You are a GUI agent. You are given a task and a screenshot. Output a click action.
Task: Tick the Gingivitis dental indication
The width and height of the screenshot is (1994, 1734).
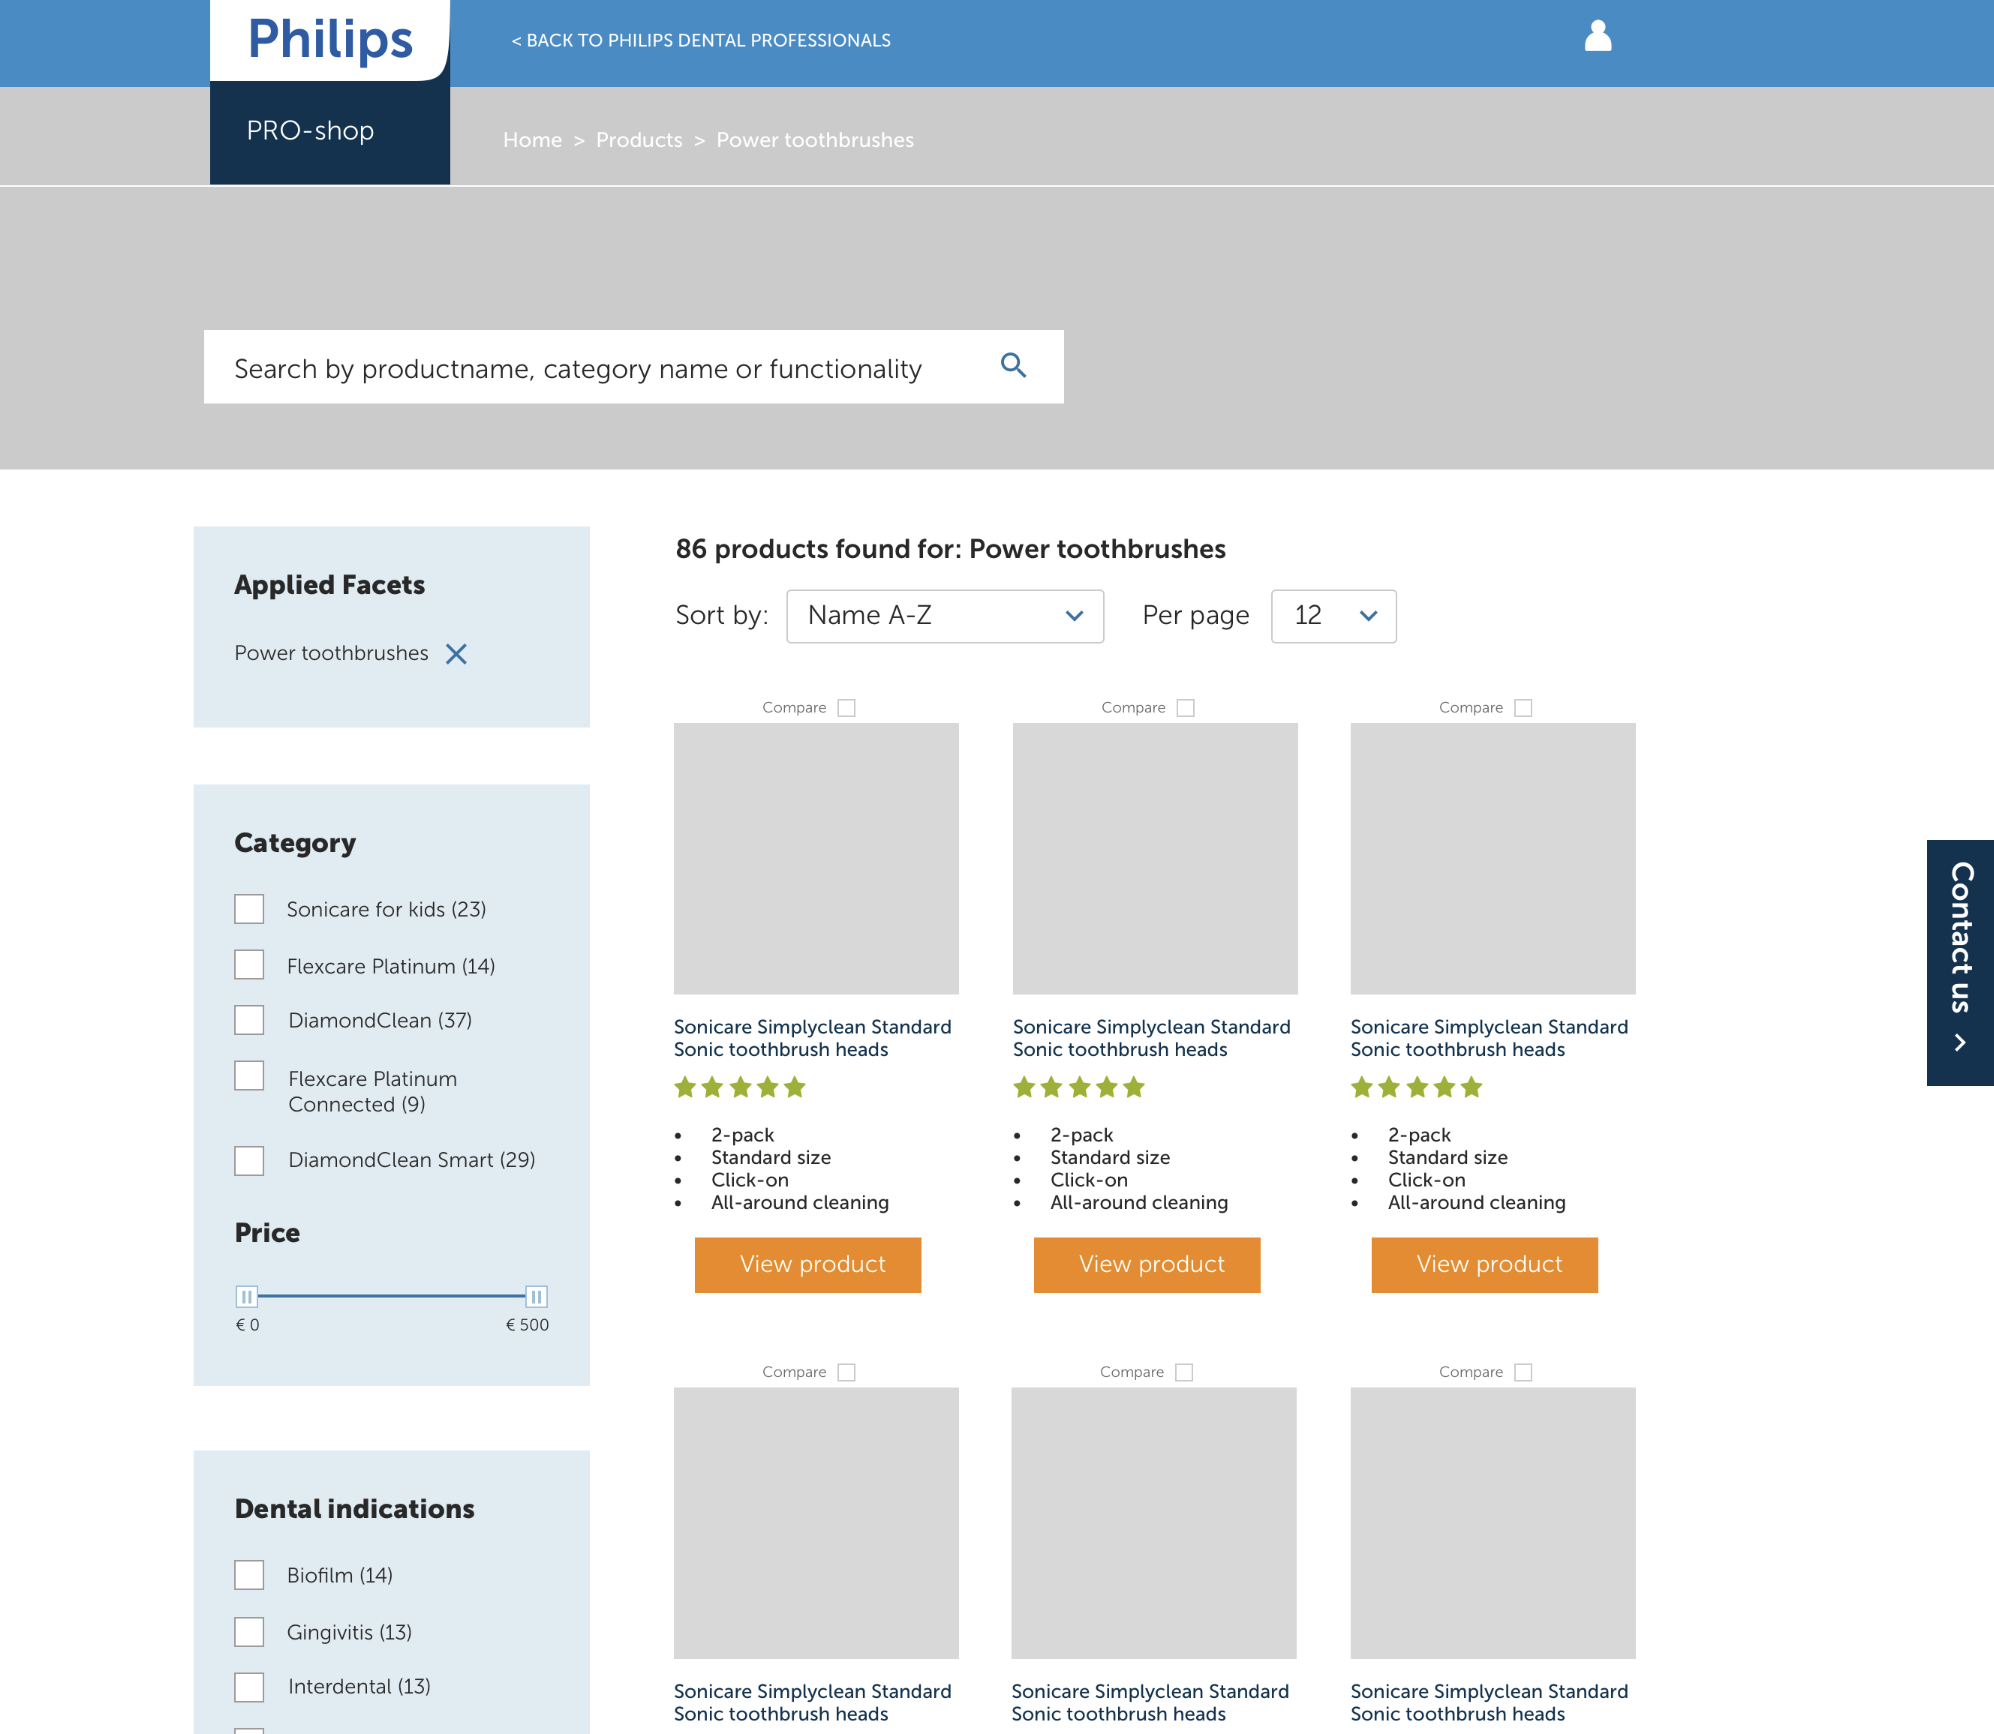pos(249,1632)
